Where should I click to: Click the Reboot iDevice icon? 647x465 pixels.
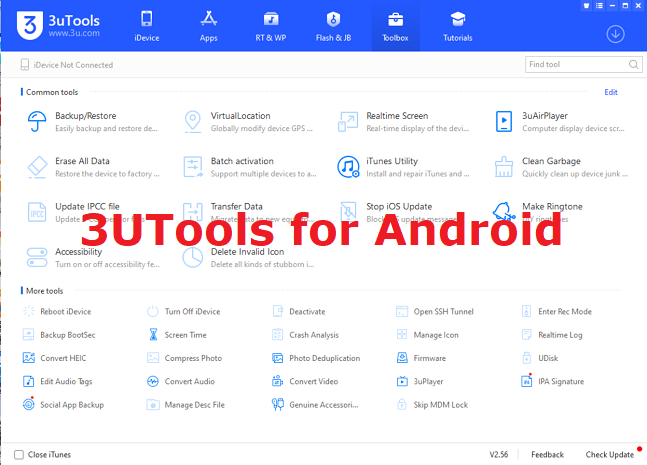tap(28, 311)
